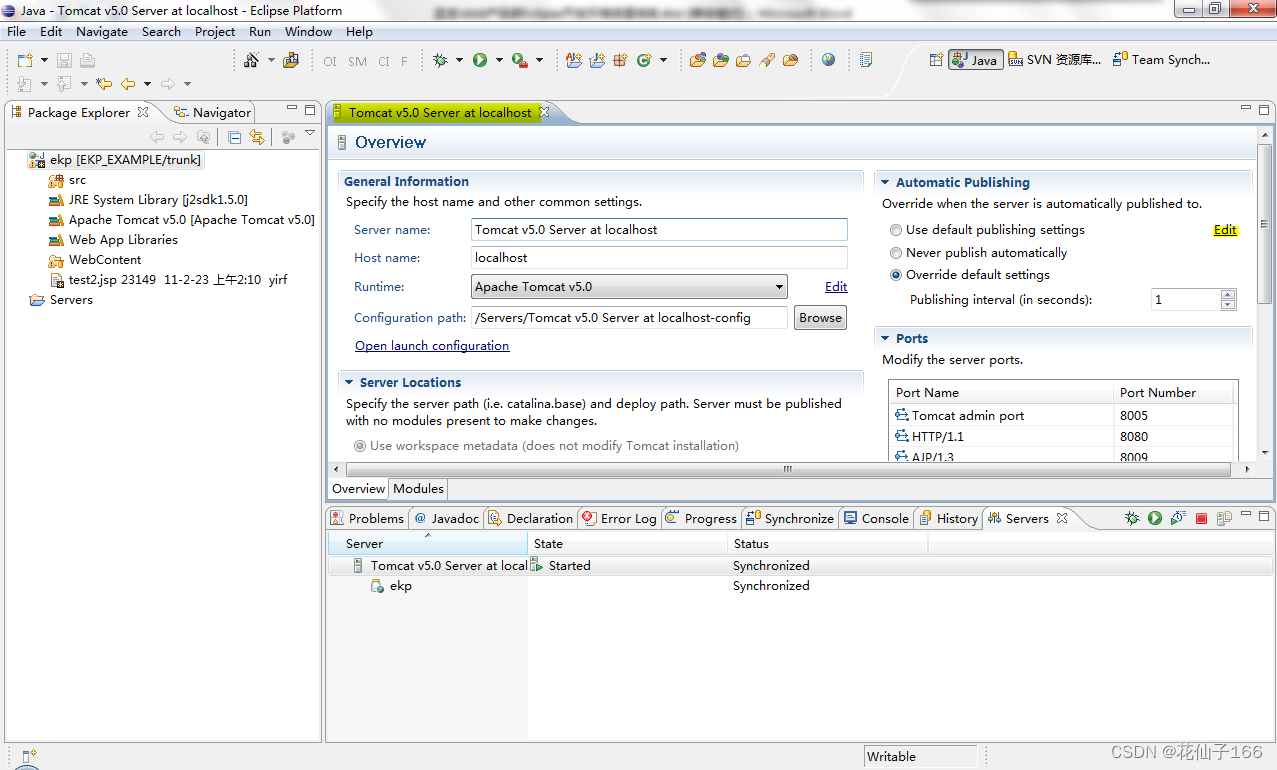Click the Open Perspective icon
Viewport: 1277px width, 770px height.
tap(936, 60)
